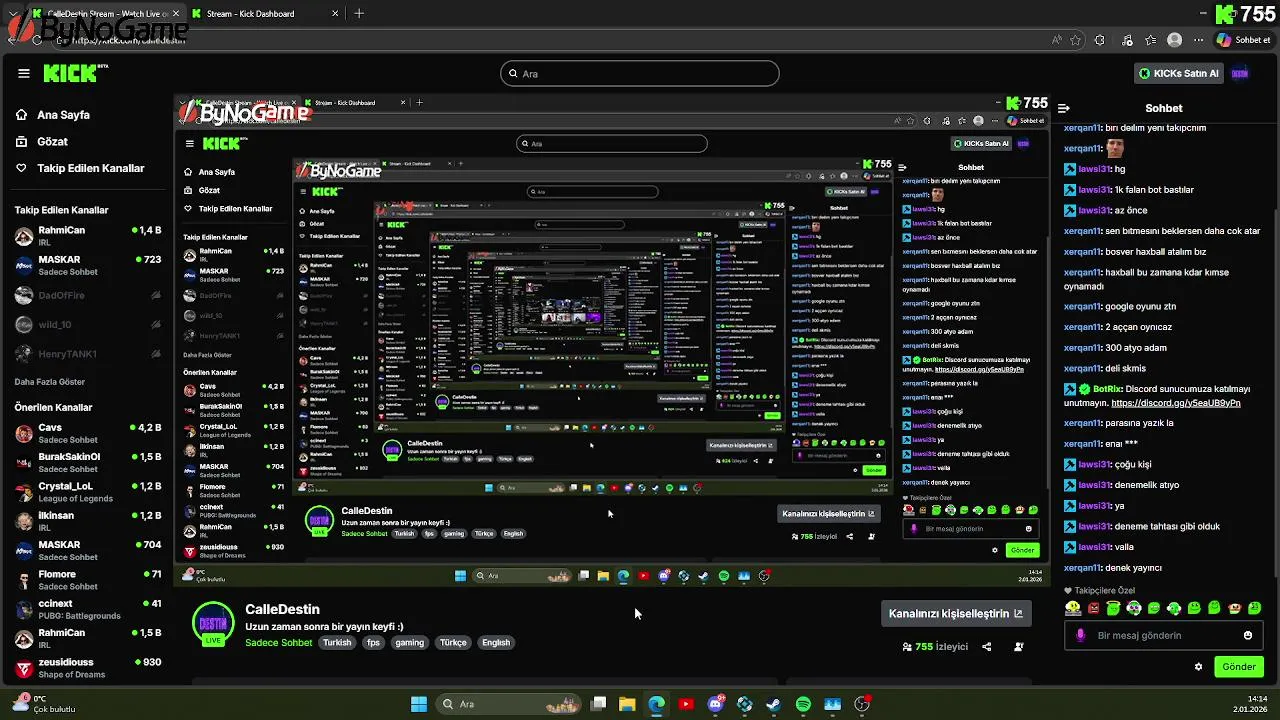
Task: Open Gözat in the sidebar
Action: [x=42, y=142]
